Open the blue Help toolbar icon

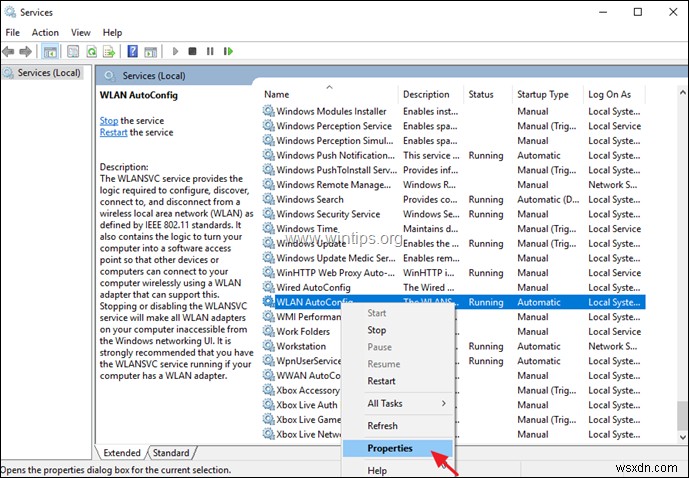click(x=132, y=51)
